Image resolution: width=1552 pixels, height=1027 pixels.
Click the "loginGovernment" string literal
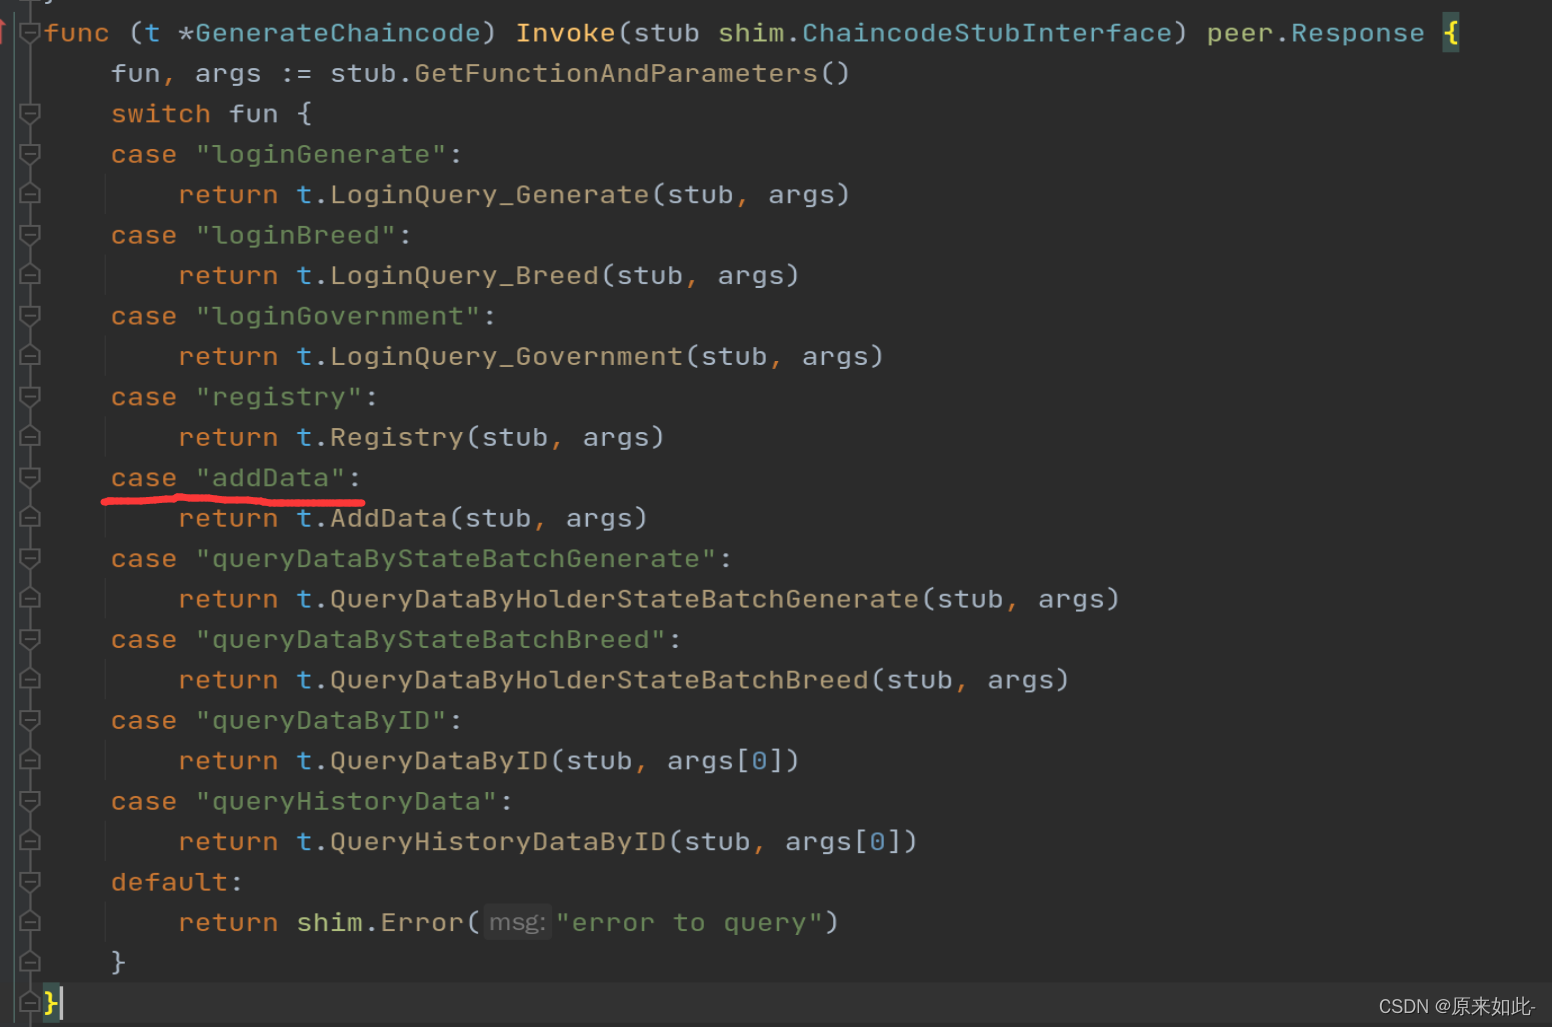point(338,316)
